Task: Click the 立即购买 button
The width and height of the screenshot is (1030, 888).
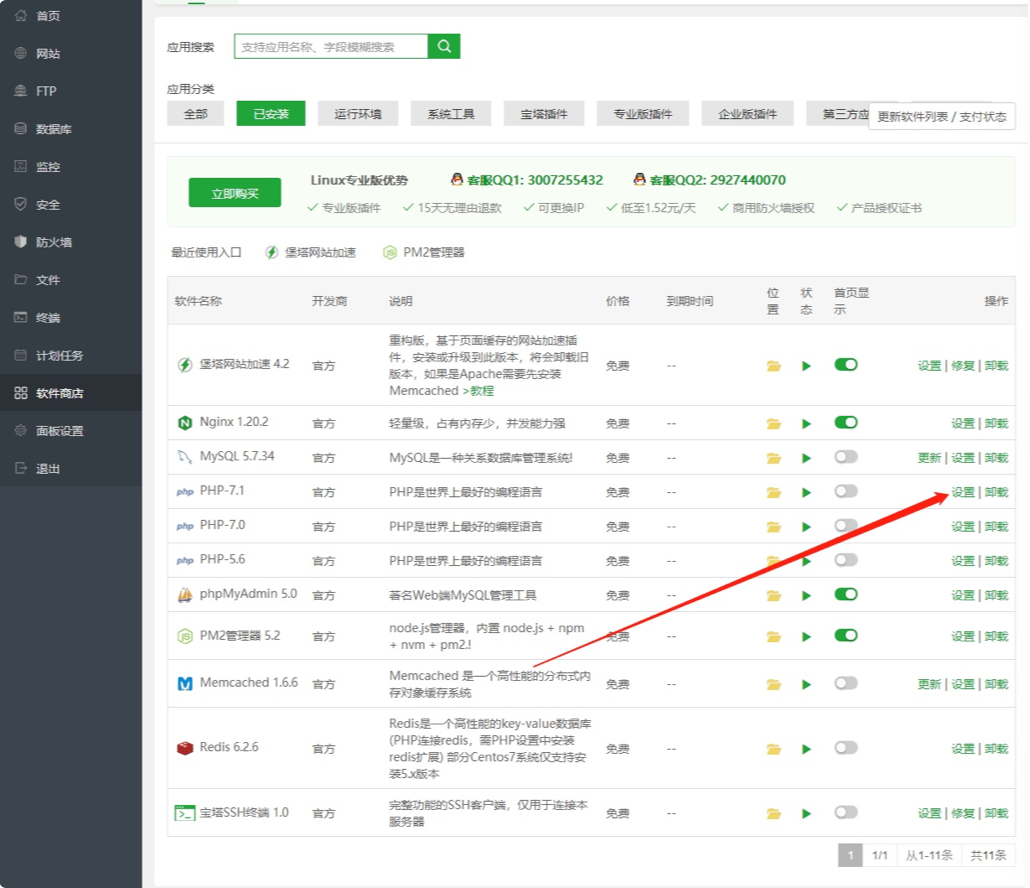Action: point(235,193)
